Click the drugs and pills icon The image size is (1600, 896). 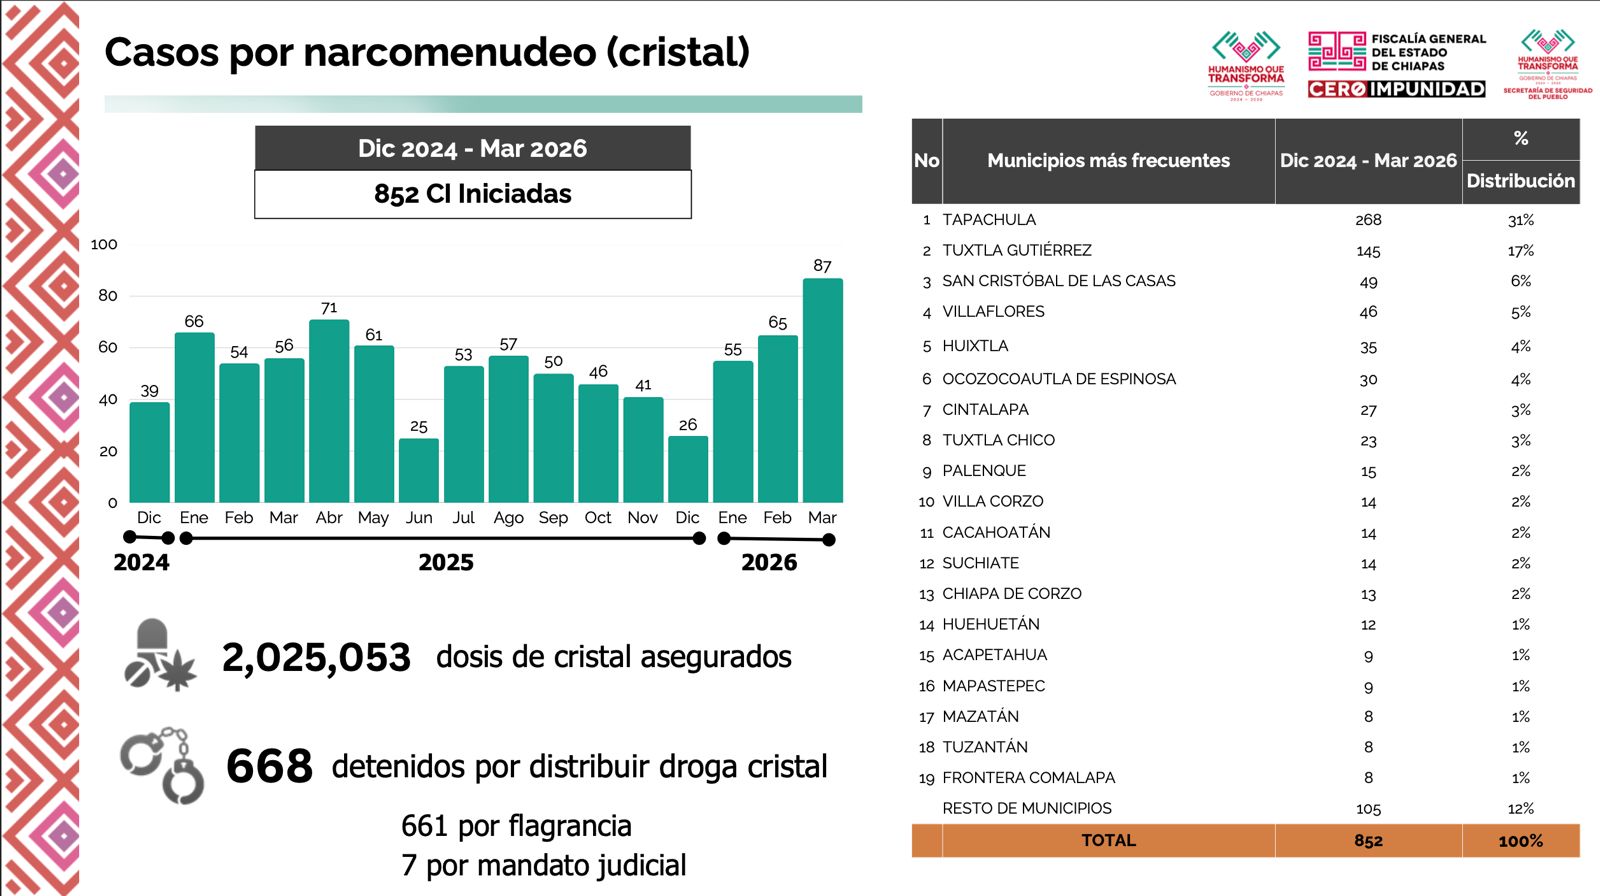tap(160, 655)
